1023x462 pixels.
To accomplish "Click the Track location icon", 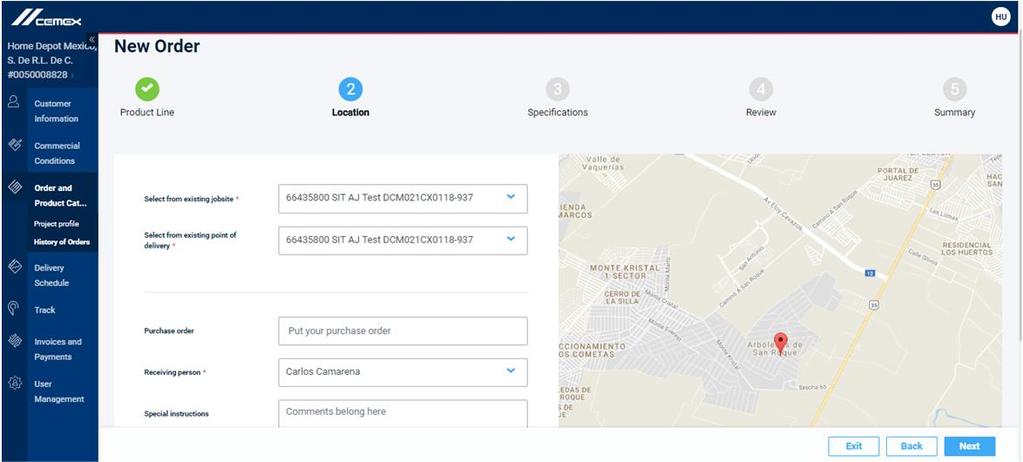I will (14, 309).
